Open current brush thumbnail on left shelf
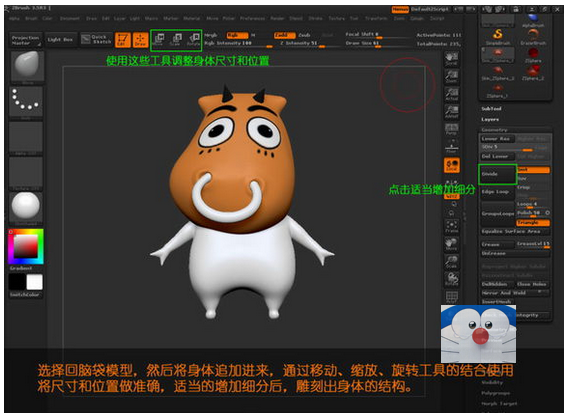566x413 pixels. (x=27, y=66)
